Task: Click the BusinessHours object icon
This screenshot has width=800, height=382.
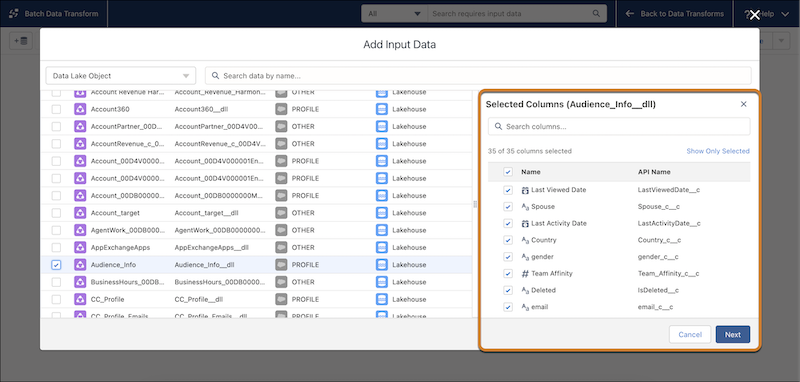Action: tap(80, 282)
